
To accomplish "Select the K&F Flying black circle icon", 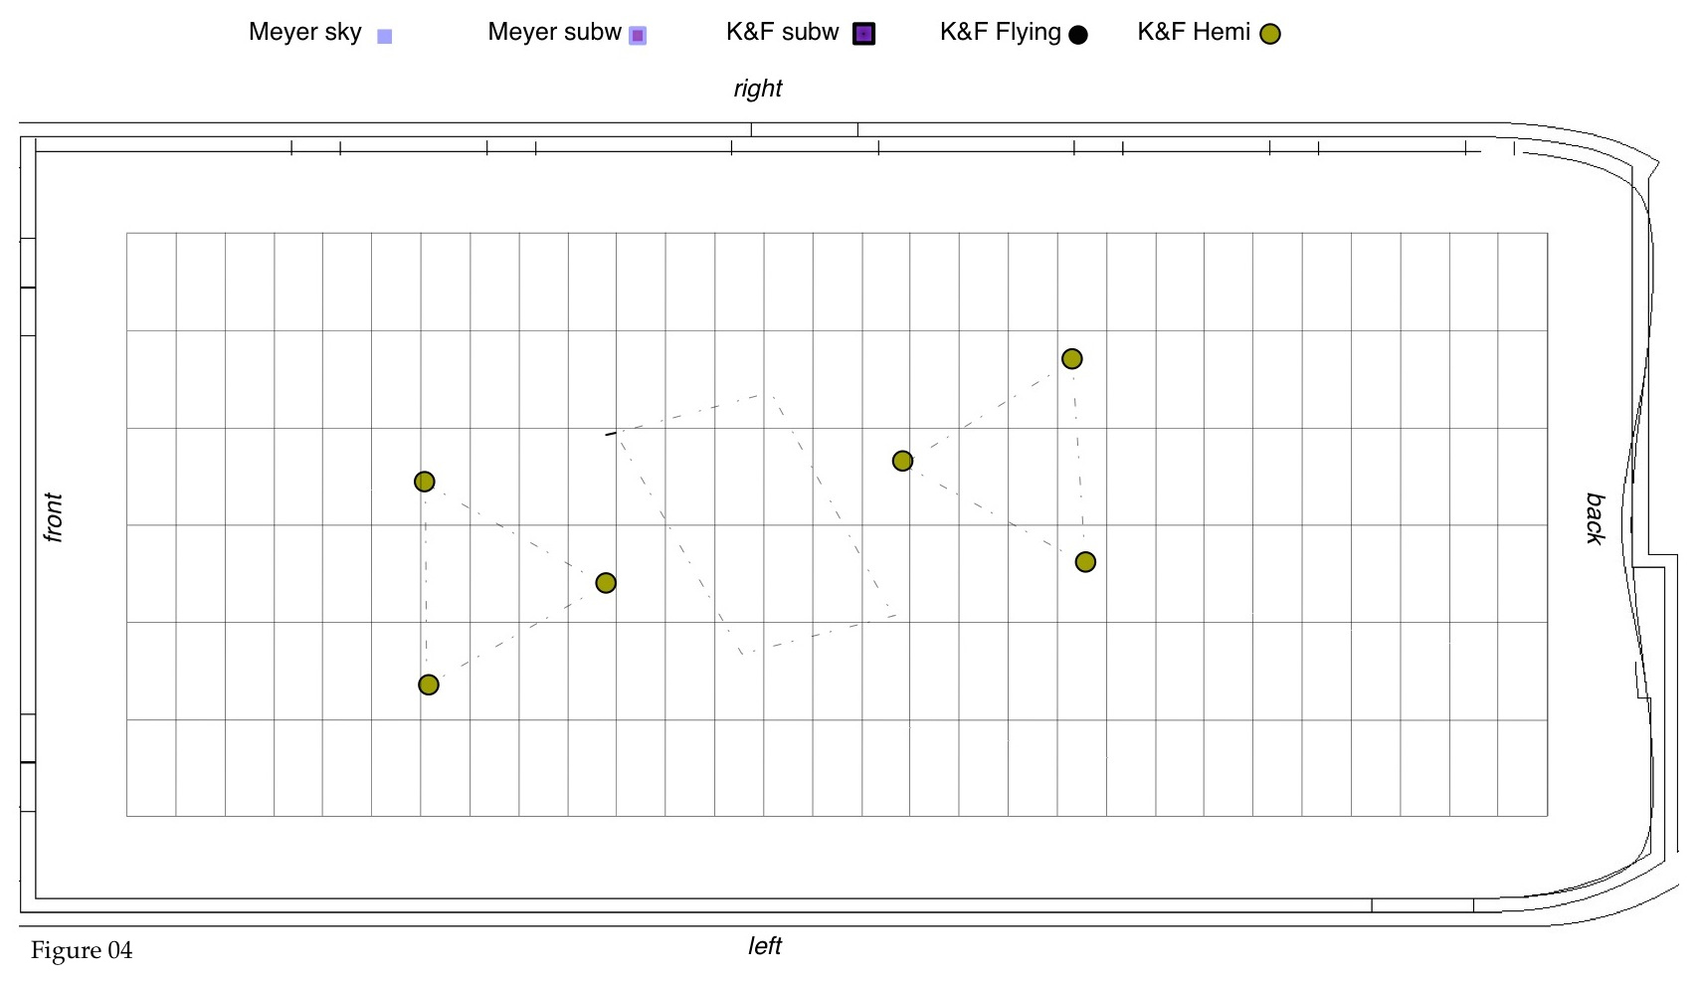I will pos(1078,35).
